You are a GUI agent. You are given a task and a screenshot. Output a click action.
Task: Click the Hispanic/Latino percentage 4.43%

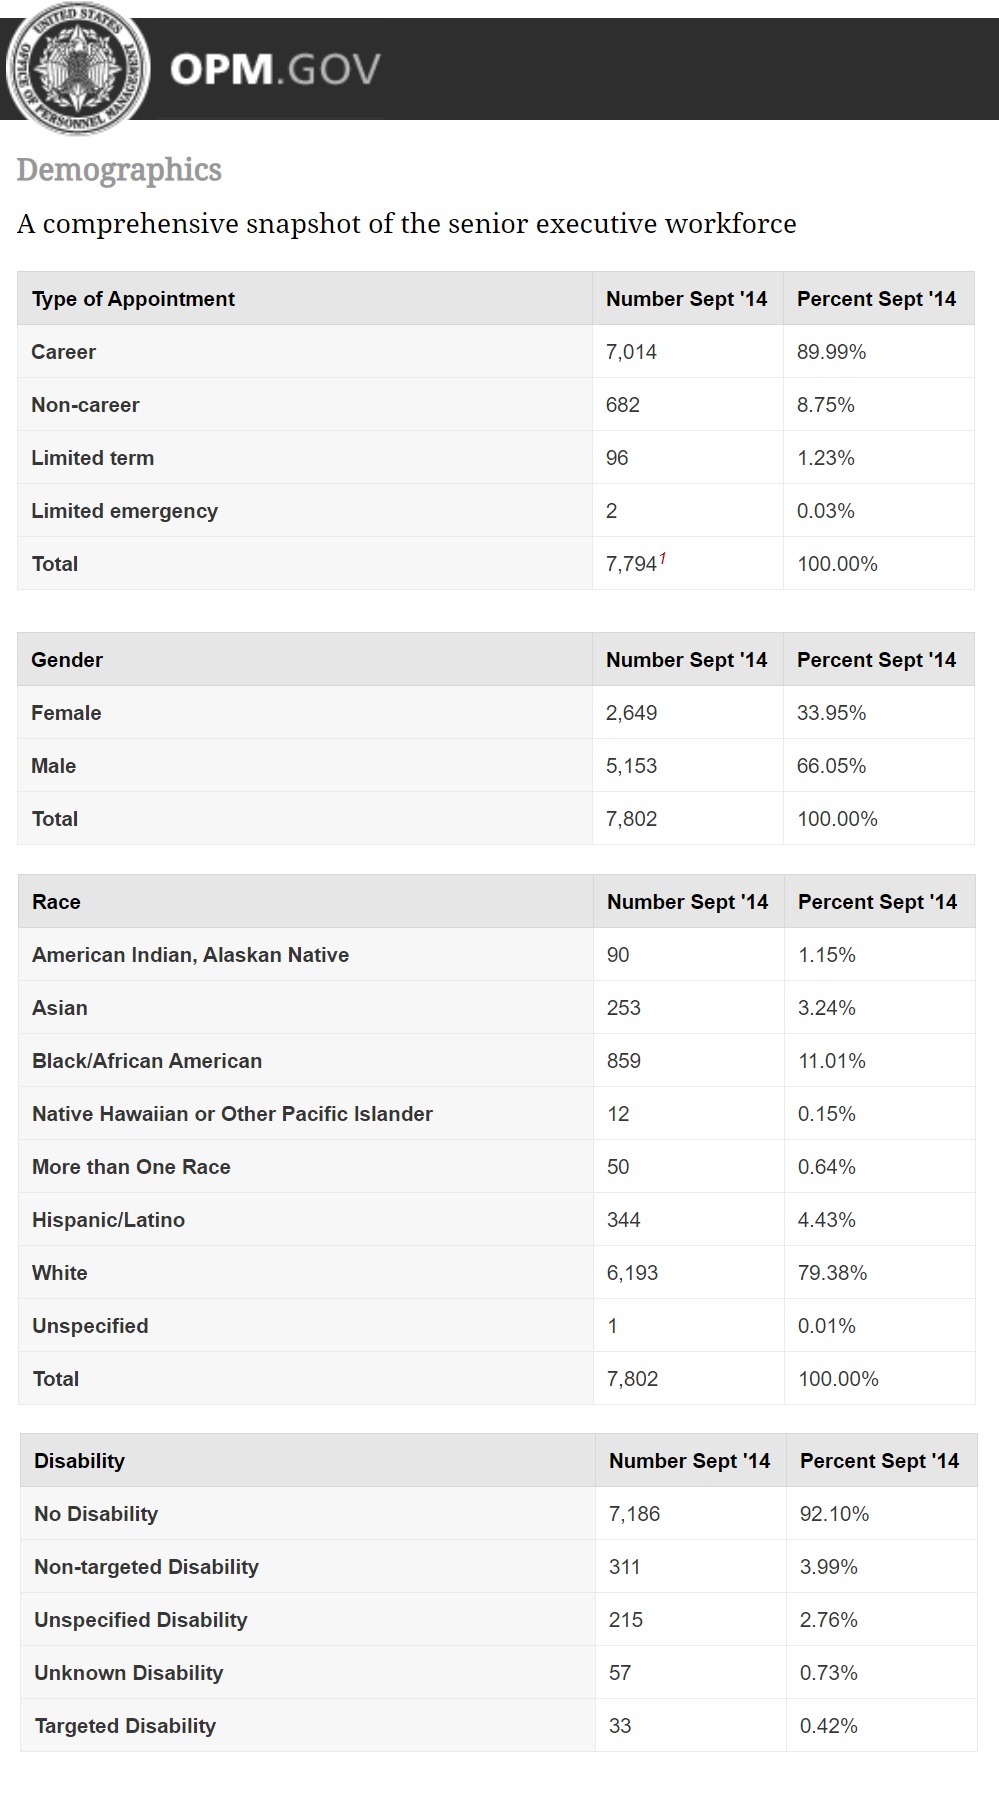tap(827, 1220)
